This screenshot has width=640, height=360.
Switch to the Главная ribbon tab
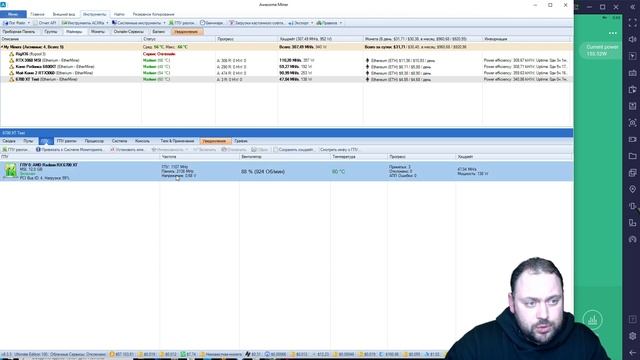[x=37, y=14]
